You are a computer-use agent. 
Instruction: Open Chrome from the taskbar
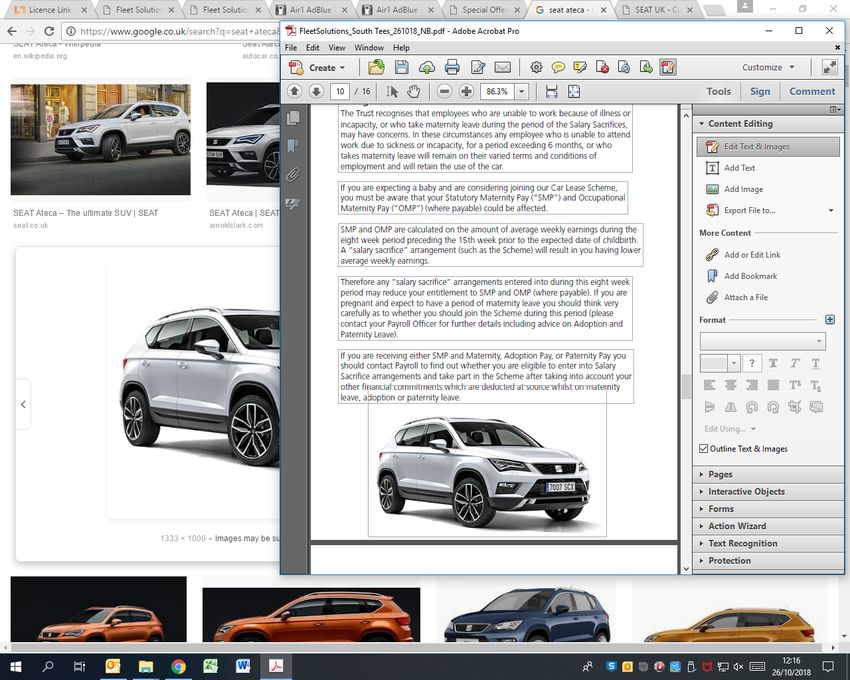point(178,666)
